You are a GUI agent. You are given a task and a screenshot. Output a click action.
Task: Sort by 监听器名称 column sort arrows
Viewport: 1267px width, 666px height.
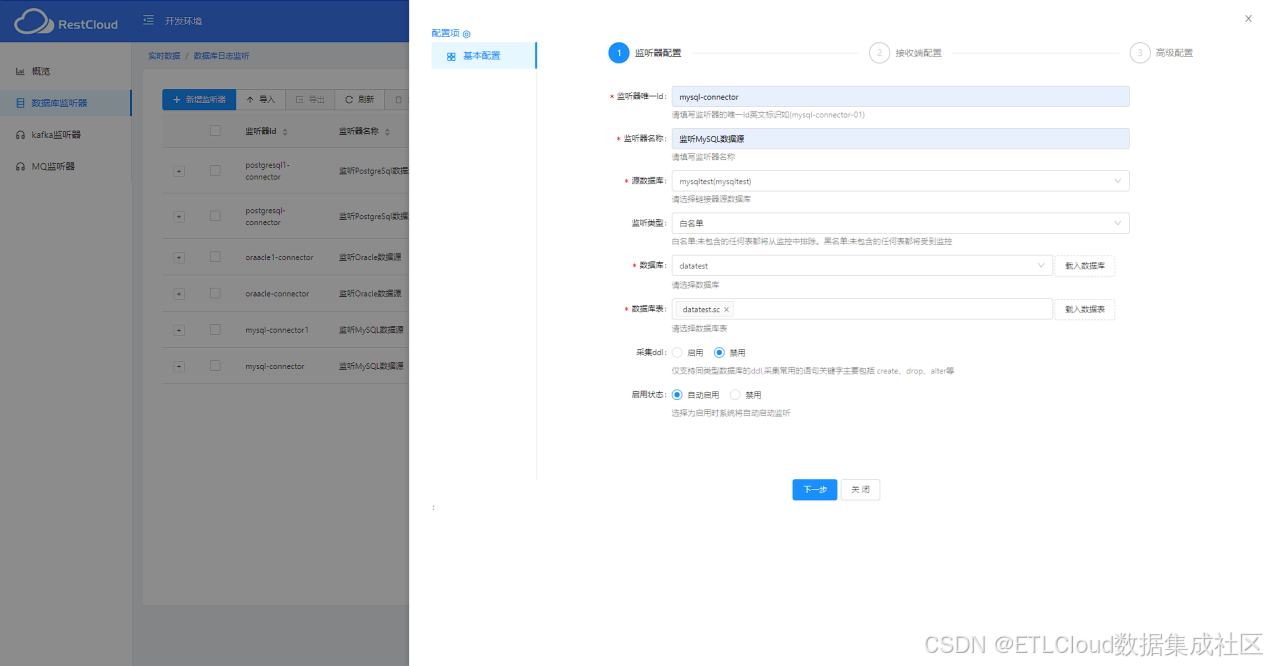coord(386,131)
